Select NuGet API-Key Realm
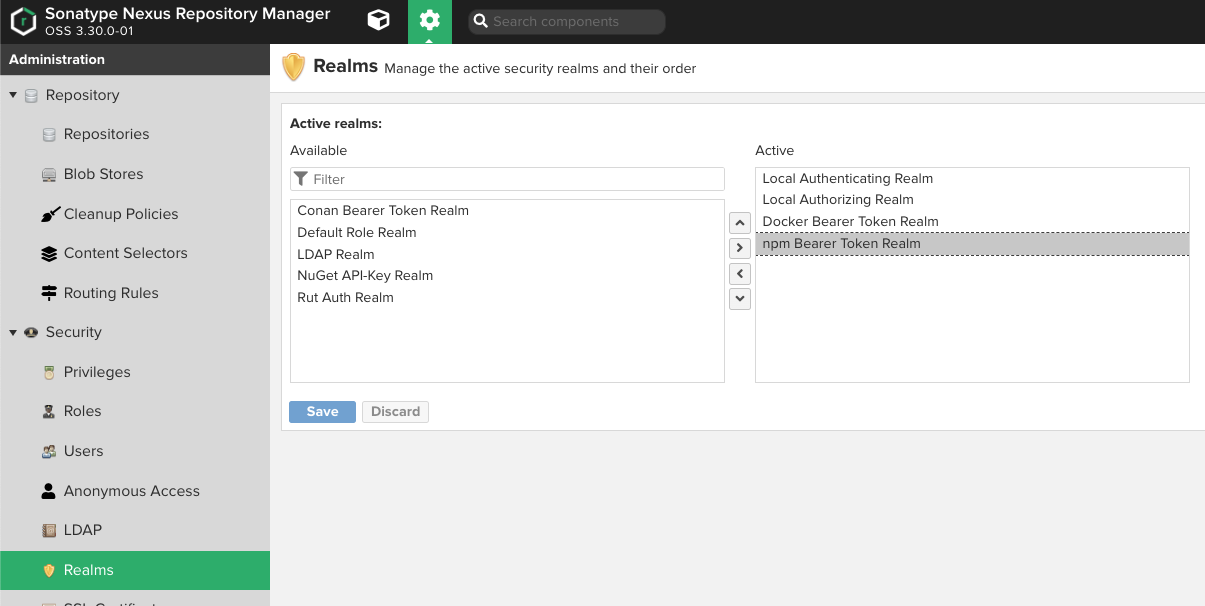 [x=507, y=276]
